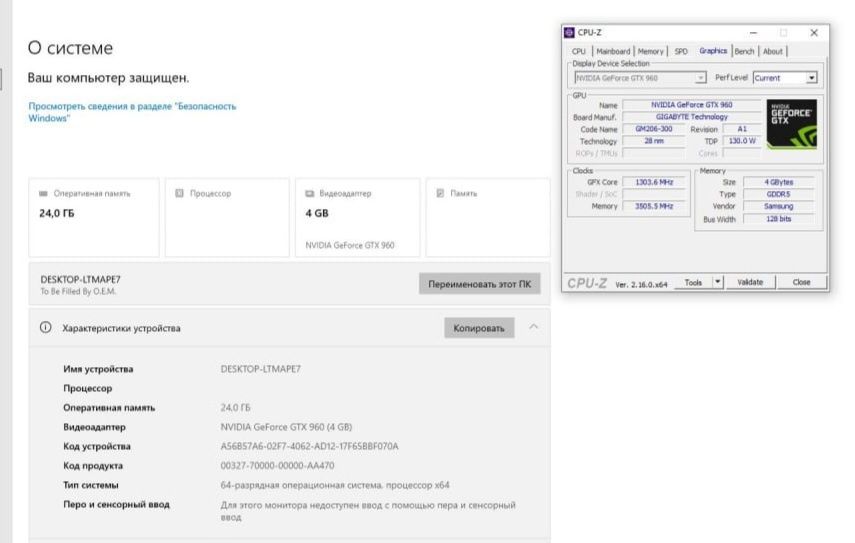Click the Копировать button
Screen dimensions: 855x543
point(479,328)
